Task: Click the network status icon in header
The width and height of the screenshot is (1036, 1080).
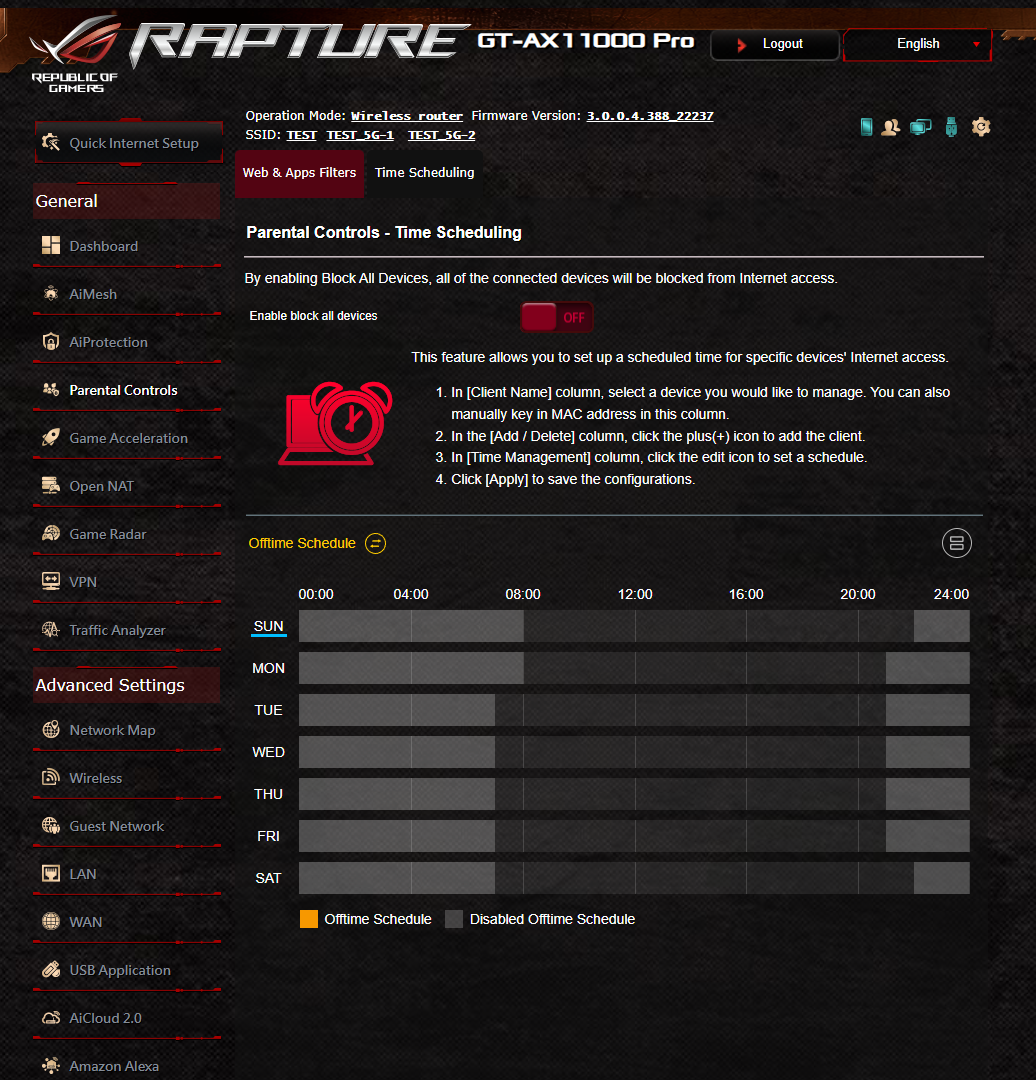Action: click(x=867, y=127)
